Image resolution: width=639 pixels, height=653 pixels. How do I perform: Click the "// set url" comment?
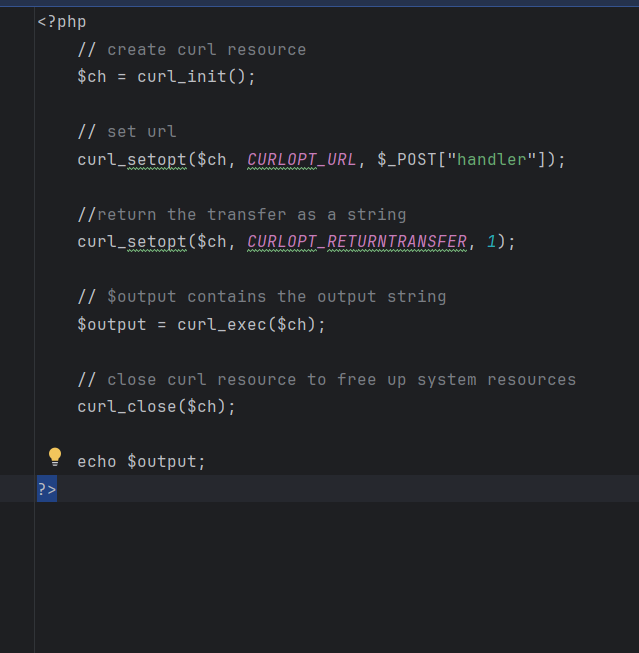(x=127, y=131)
